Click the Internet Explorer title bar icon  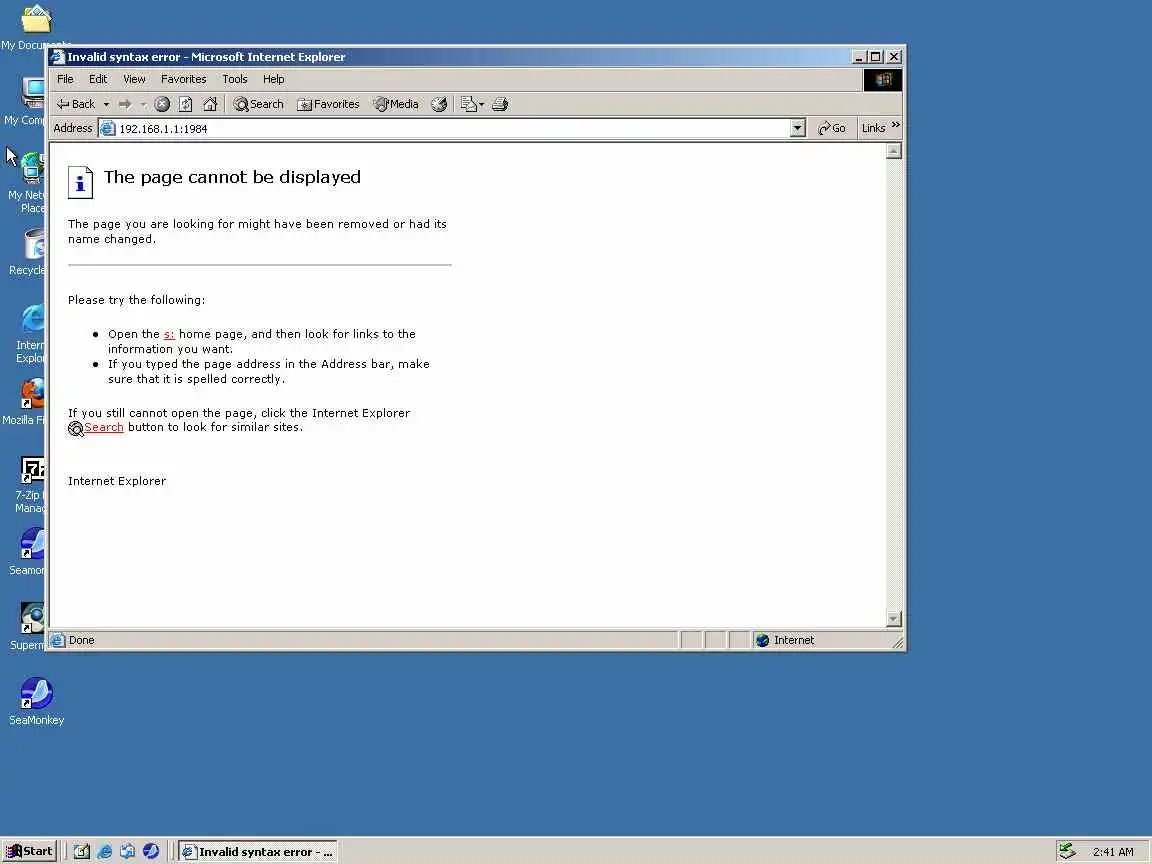click(58, 57)
